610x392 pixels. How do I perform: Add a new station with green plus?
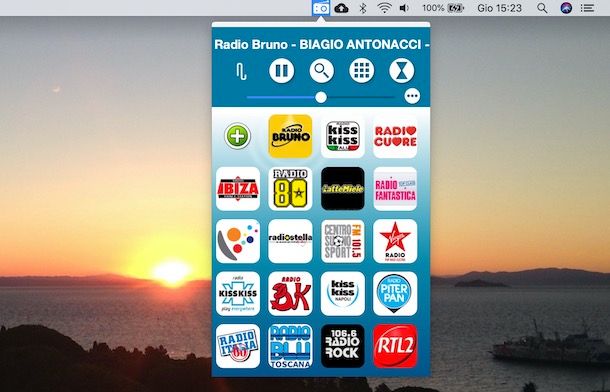(237, 136)
